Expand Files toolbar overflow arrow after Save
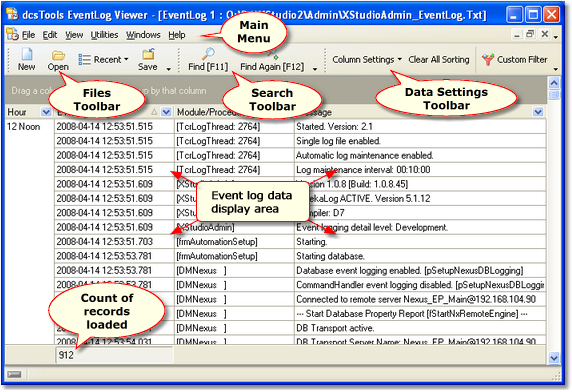572x392 pixels. click(x=169, y=69)
